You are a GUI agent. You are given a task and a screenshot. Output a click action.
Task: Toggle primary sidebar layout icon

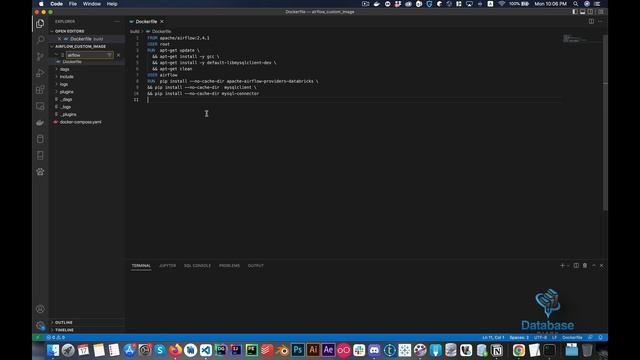(x=575, y=12)
